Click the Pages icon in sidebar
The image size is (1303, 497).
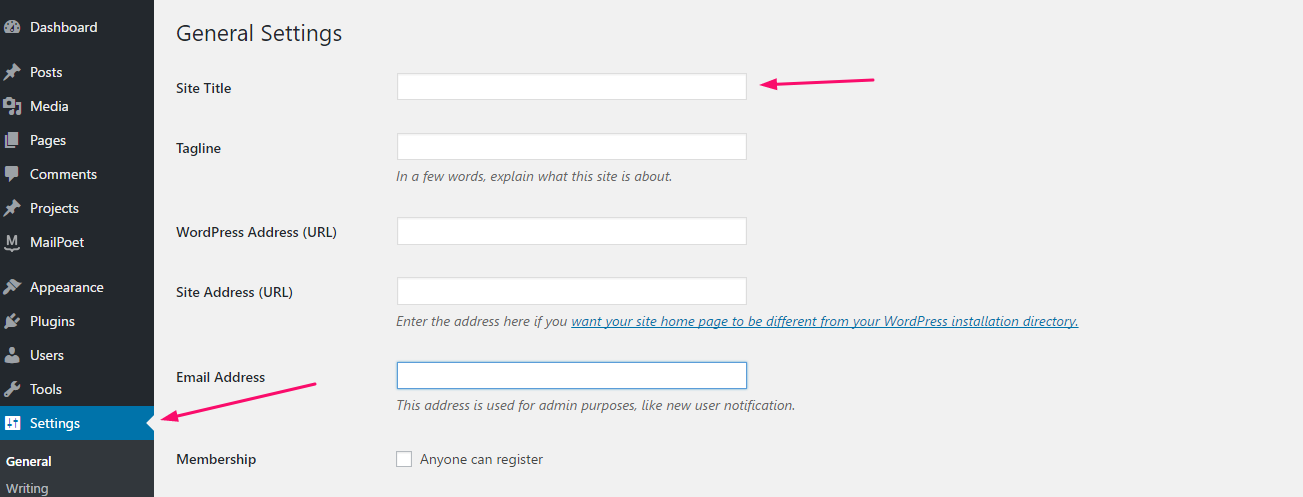click(12, 140)
